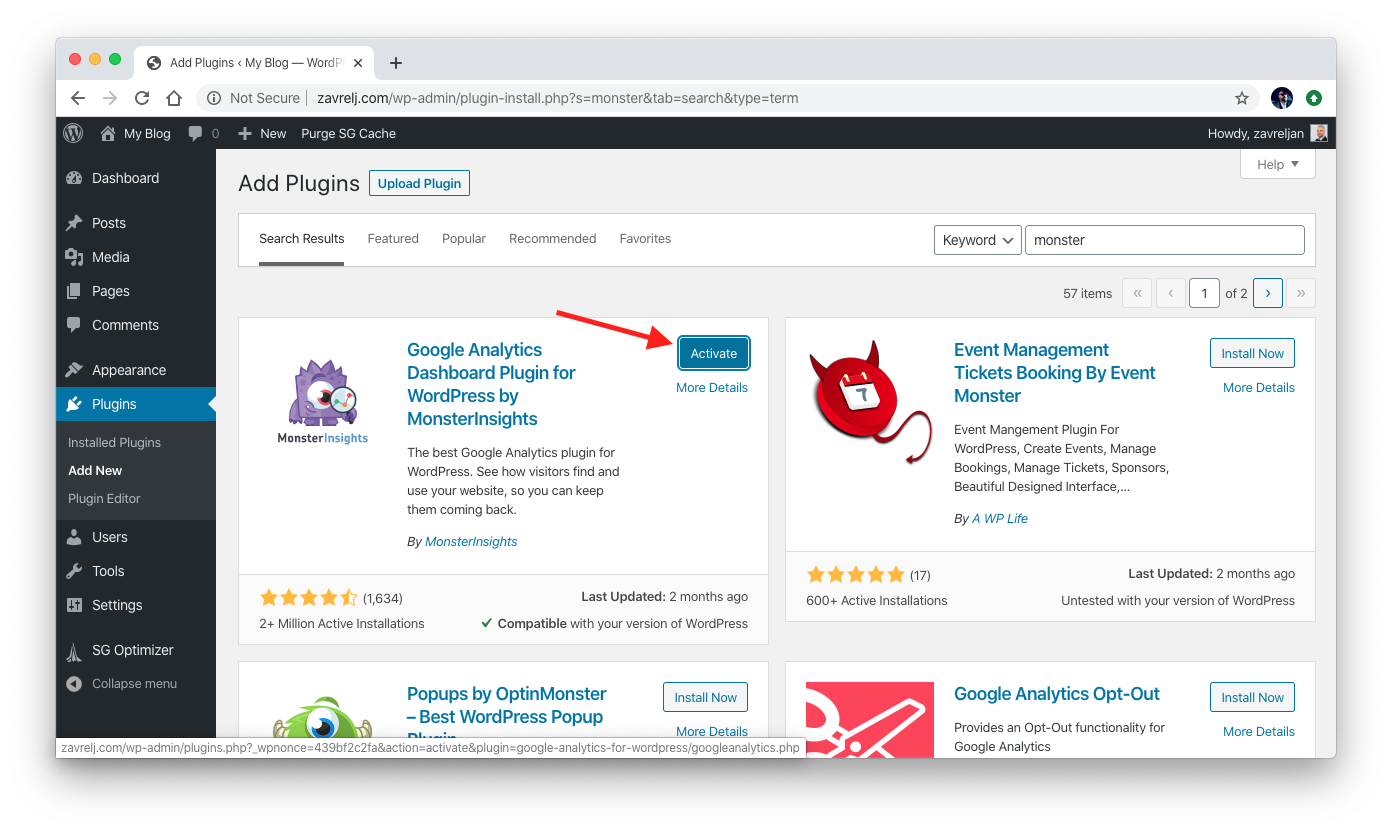Switch to the Favorites tab
The height and width of the screenshot is (832, 1392).
(645, 238)
